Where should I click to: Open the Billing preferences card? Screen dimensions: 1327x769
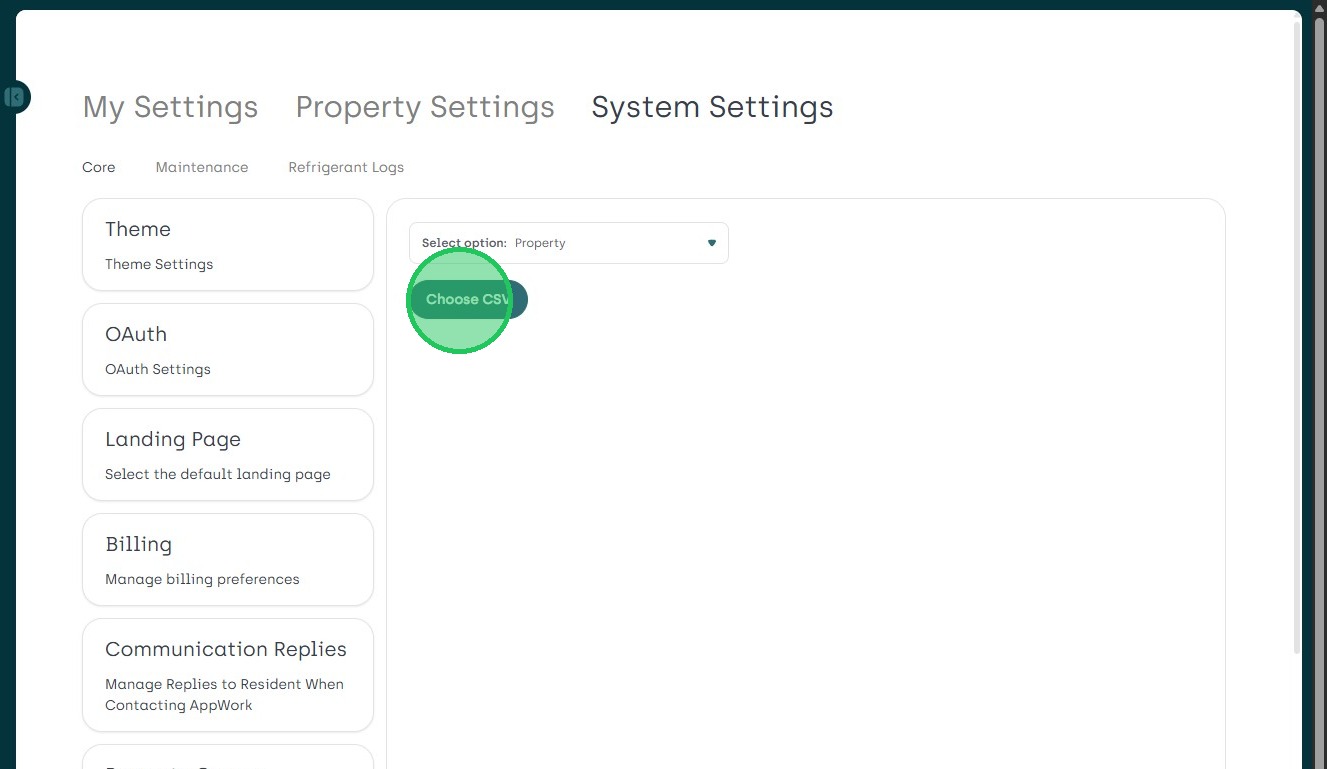[228, 560]
